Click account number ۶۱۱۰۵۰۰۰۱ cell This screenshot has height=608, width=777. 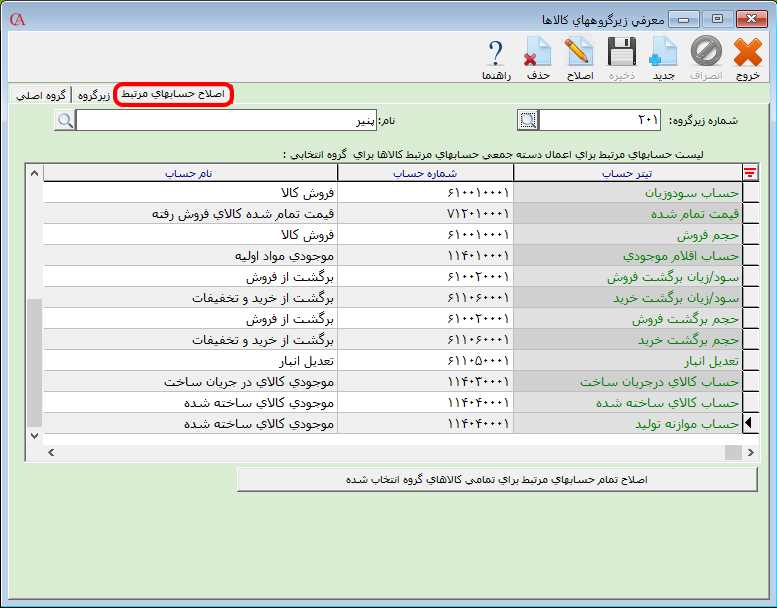coord(426,361)
